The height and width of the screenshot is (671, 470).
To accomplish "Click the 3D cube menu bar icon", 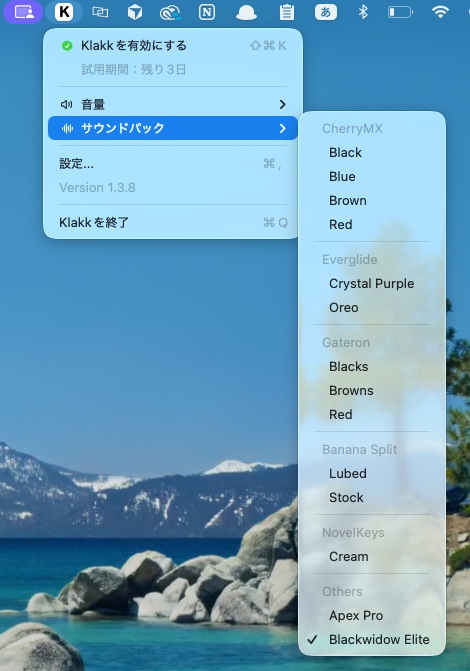I will (x=135, y=12).
